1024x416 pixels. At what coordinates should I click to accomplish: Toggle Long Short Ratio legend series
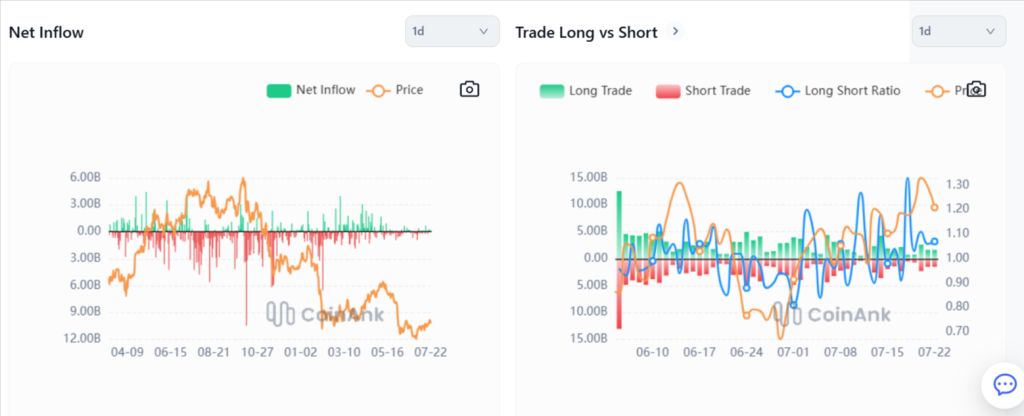(x=838, y=91)
